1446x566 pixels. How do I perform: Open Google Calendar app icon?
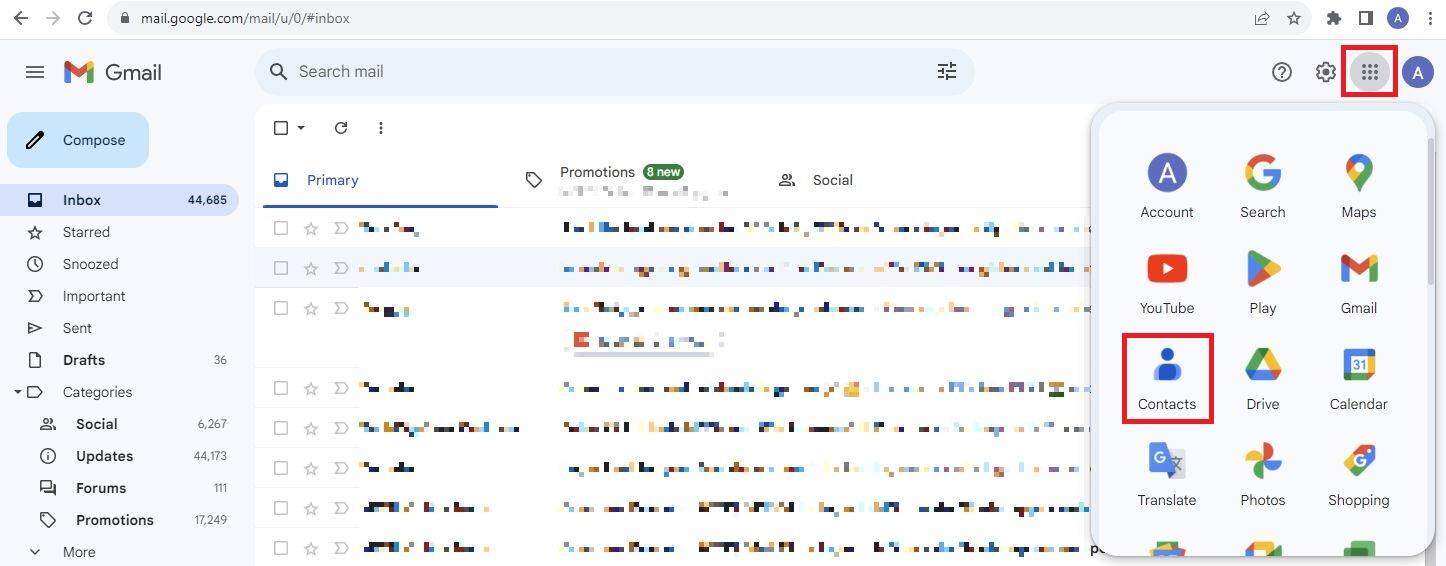(1358, 378)
